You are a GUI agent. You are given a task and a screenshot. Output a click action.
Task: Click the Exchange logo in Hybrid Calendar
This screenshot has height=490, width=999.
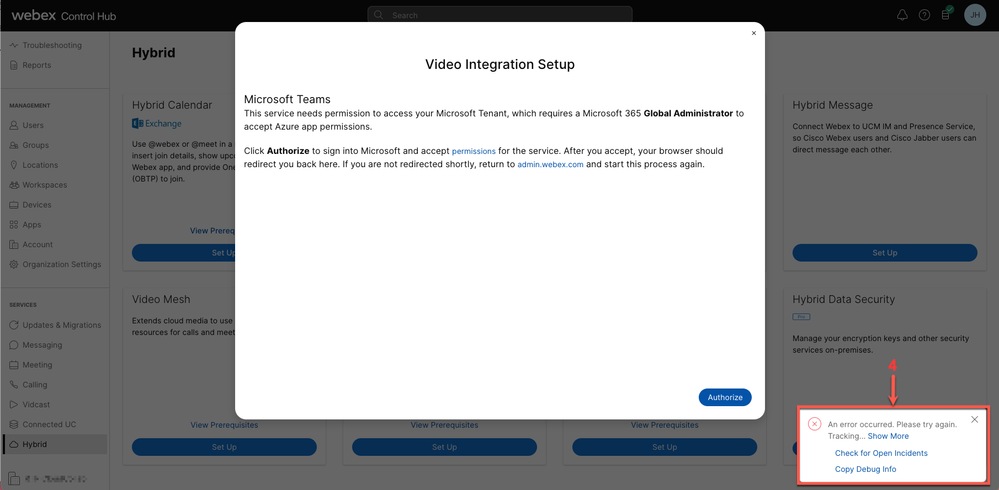point(157,124)
